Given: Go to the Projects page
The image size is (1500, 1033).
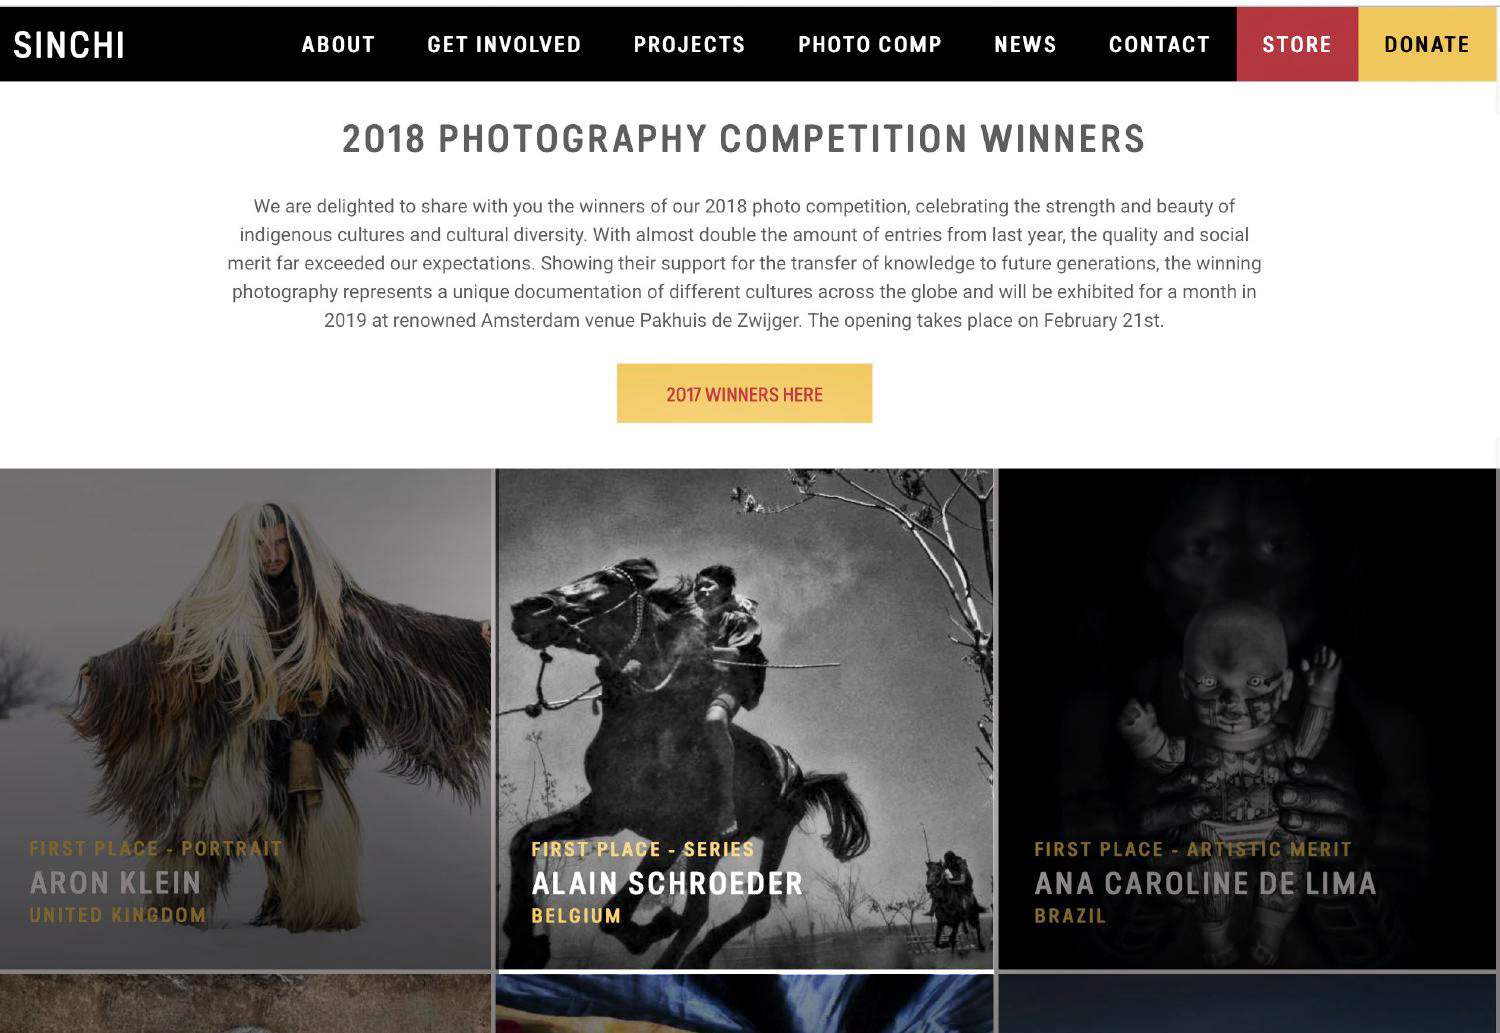Looking at the screenshot, I should point(689,45).
